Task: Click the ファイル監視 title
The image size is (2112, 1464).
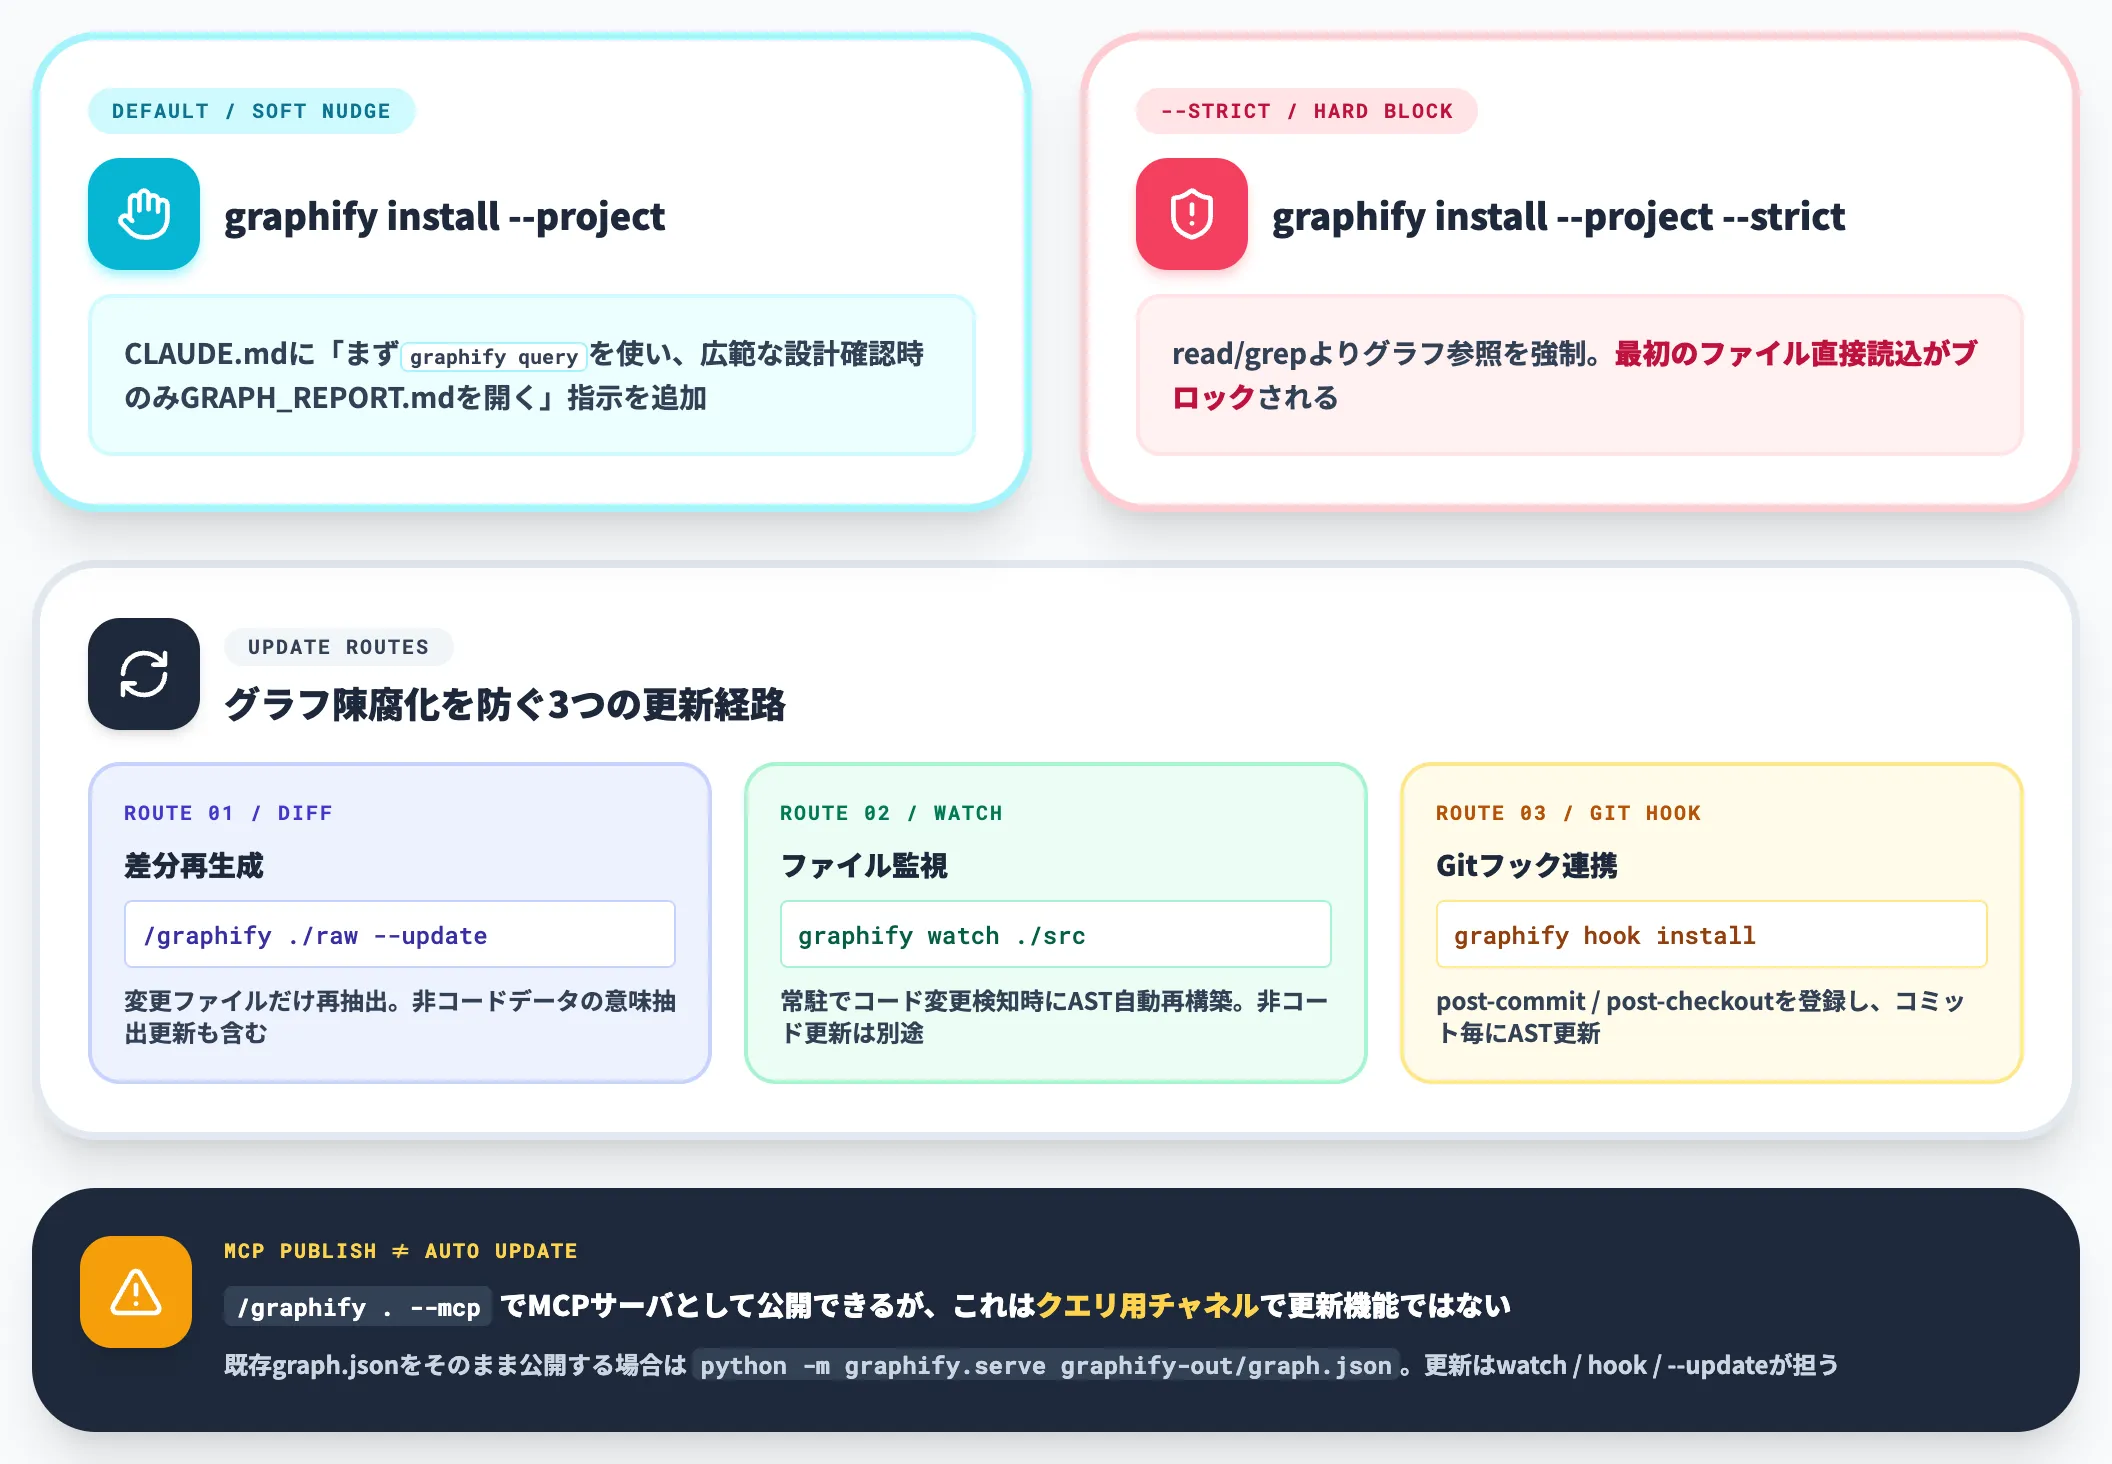Action: tap(863, 865)
